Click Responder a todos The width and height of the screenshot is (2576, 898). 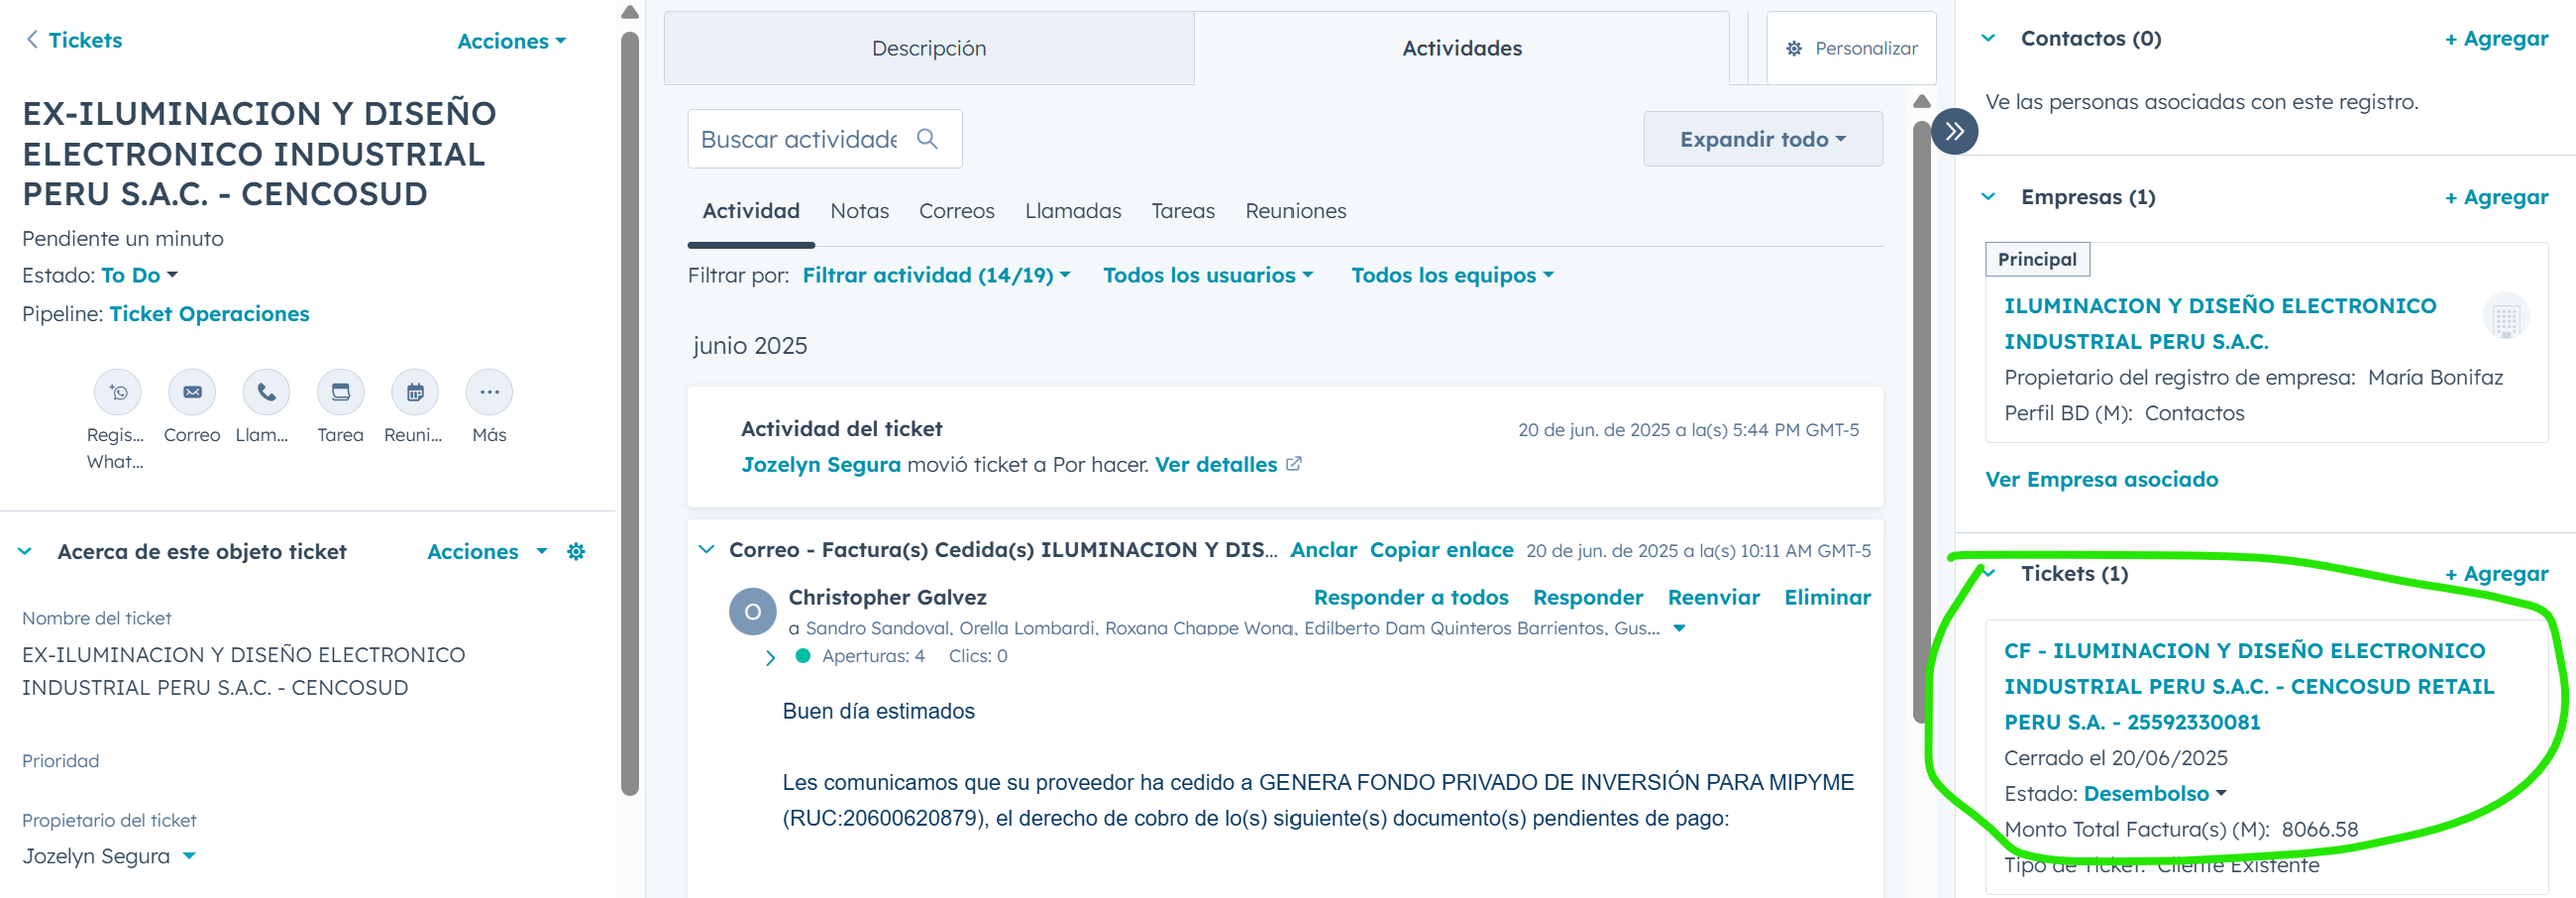pyautogui.click(x=1410, y=597)
